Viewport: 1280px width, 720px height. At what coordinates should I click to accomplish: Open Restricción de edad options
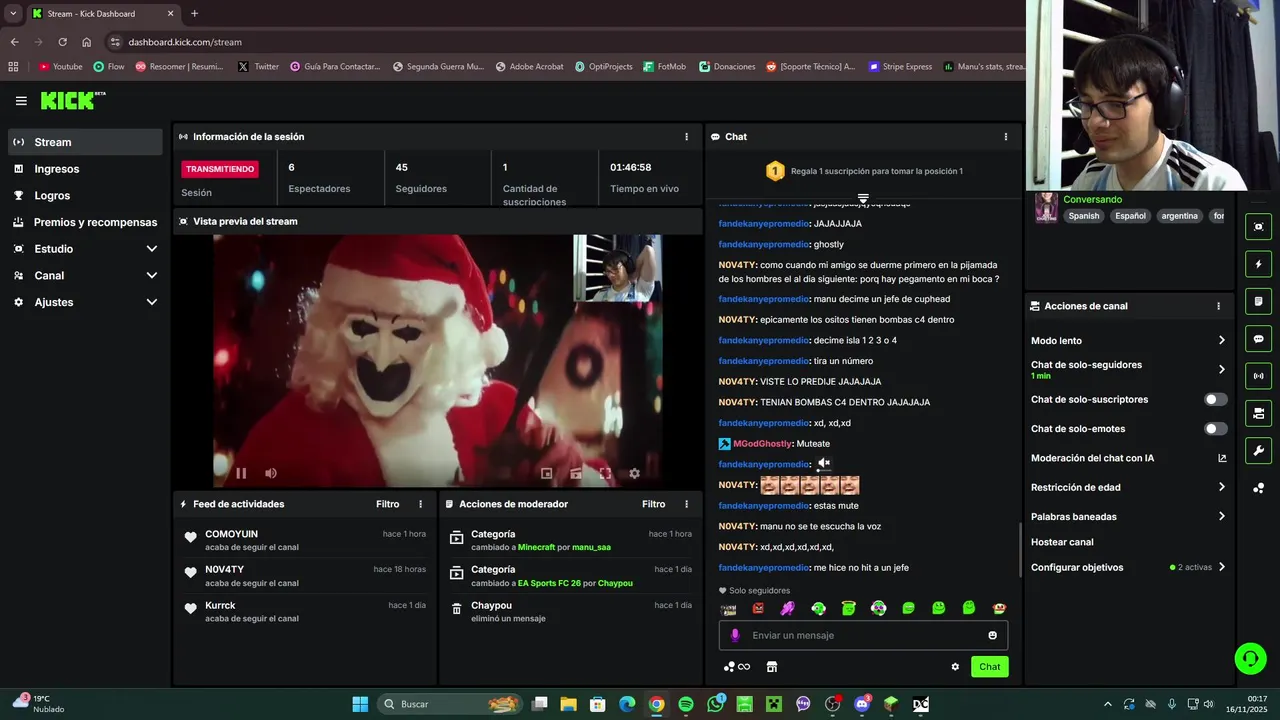tap(1128, 488)
